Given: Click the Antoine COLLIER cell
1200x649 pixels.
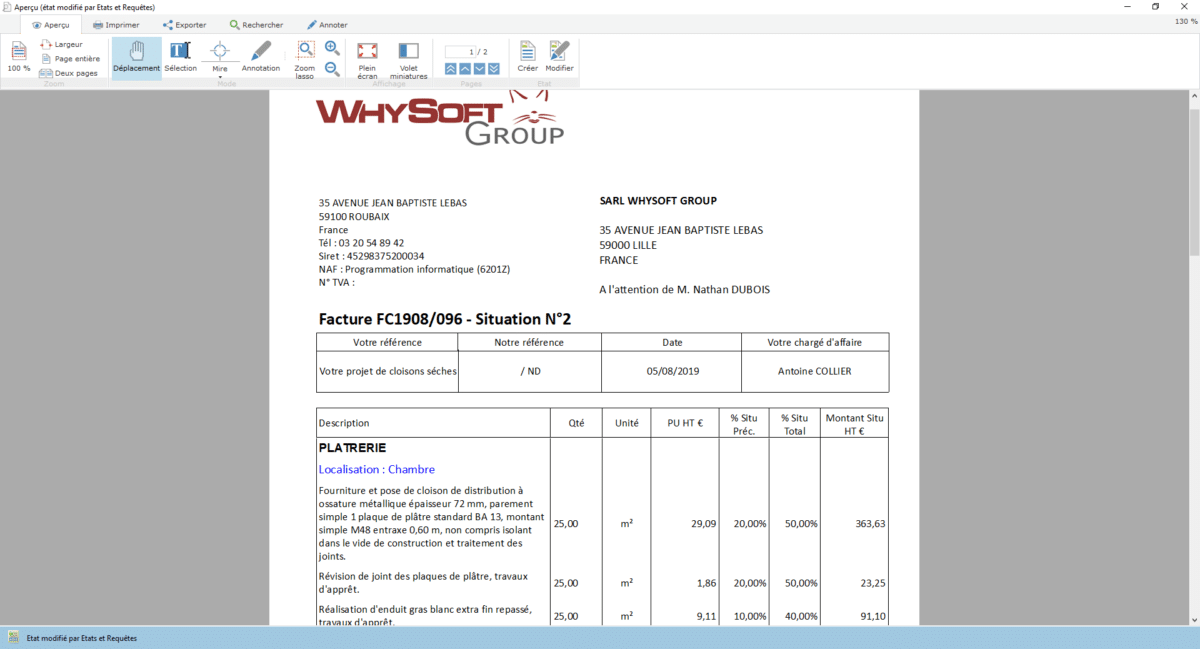Looking at the screenshot, I should [815, 371].
